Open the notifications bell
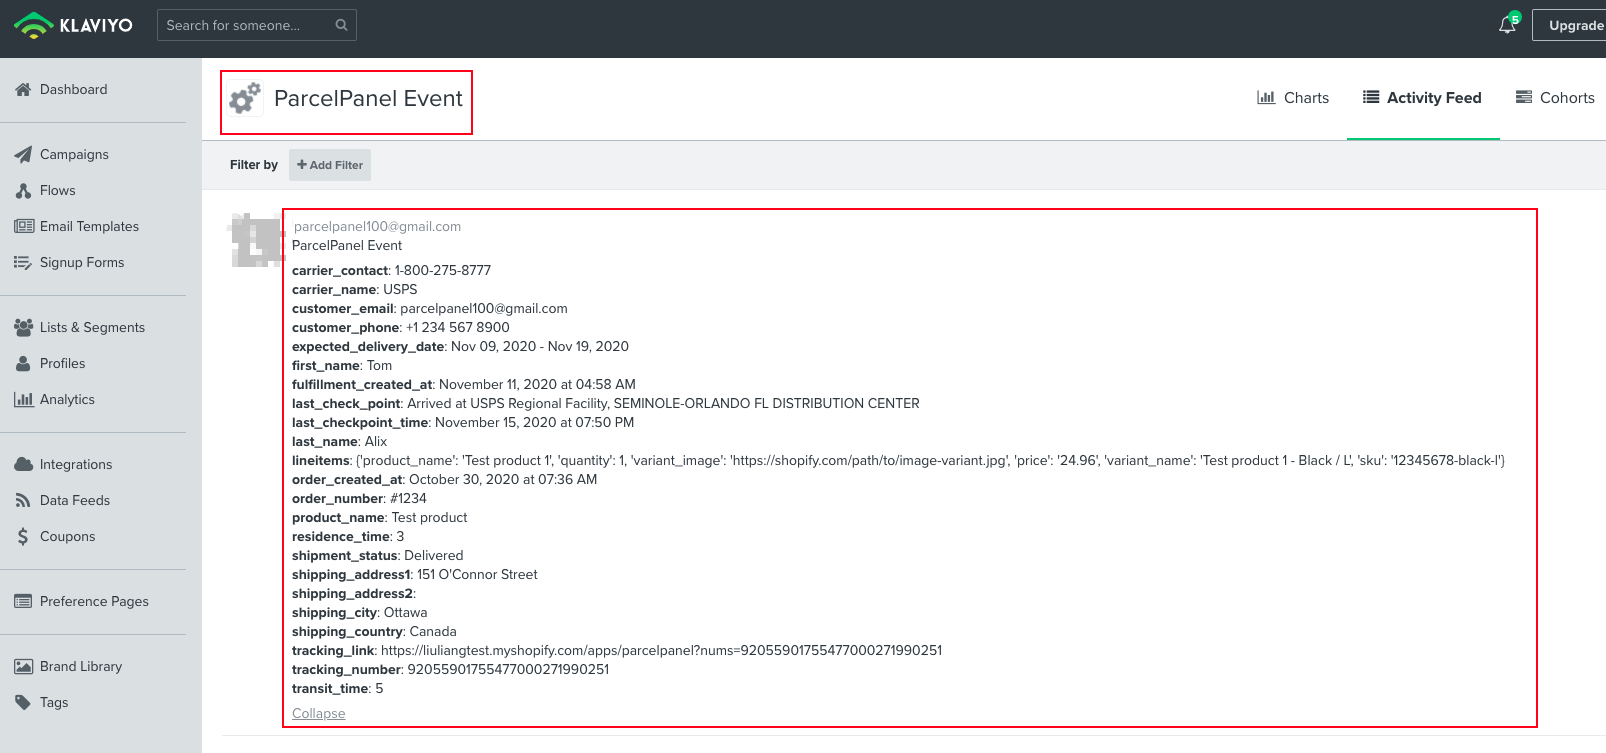 click(x=1507, y=25)
